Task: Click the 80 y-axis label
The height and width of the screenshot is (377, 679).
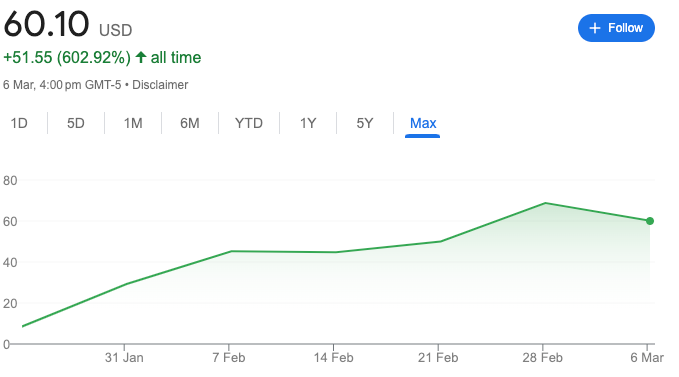Action: [10, 180]
